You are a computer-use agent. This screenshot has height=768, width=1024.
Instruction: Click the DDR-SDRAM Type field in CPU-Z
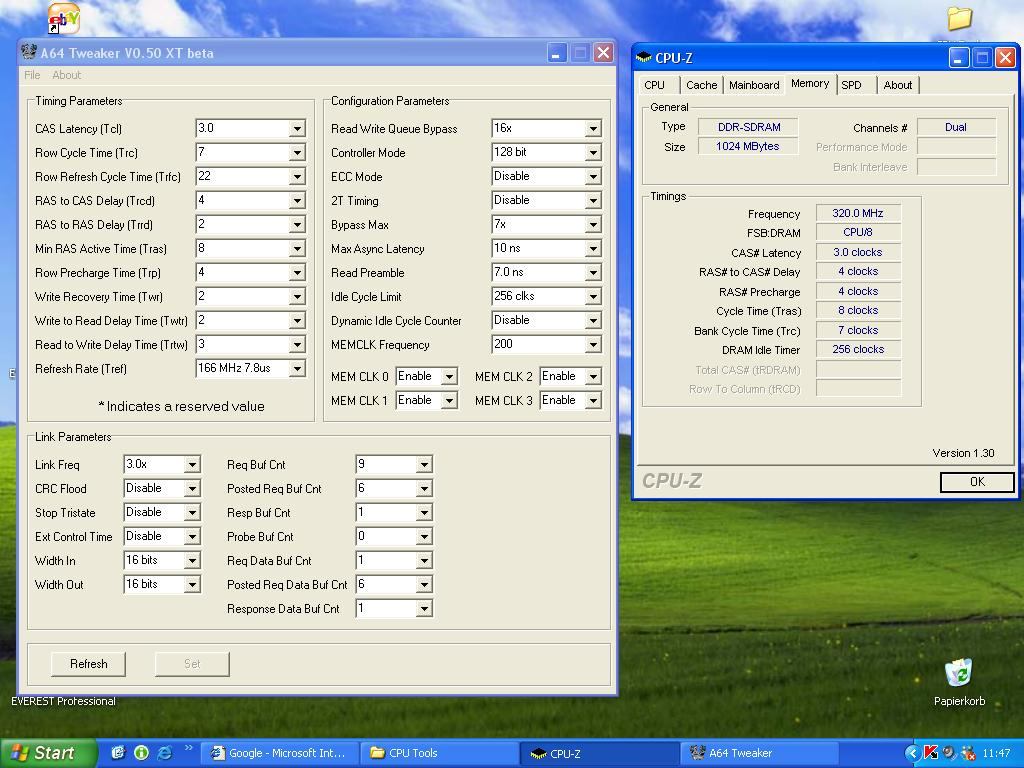(748, 127)
